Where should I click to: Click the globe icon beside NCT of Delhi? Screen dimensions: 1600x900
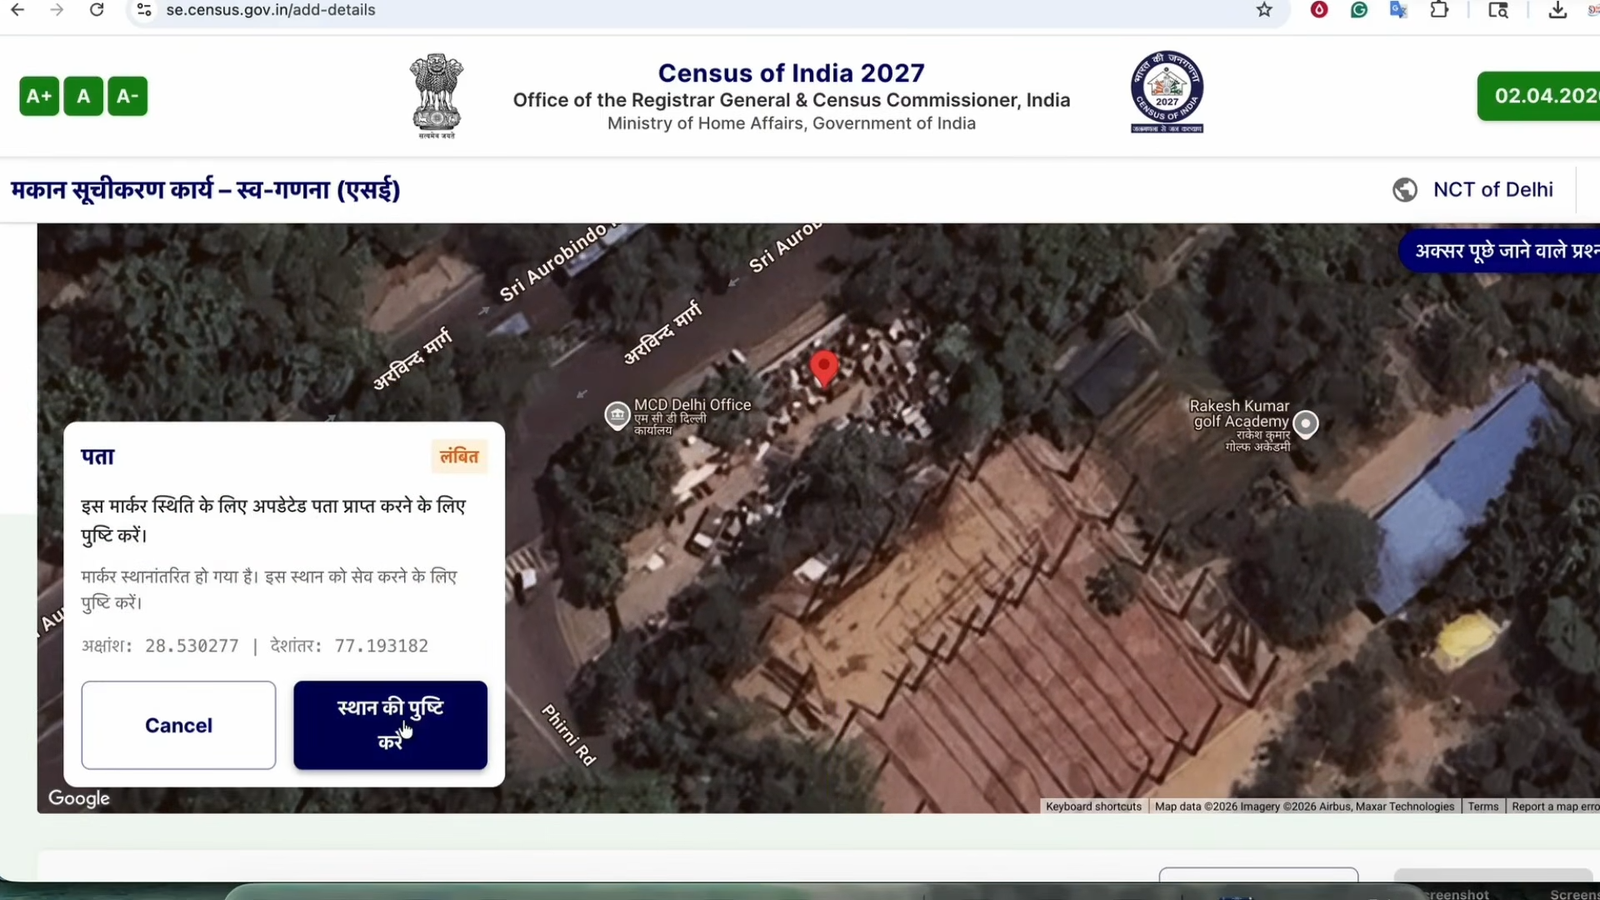[x=1405, y=189]
